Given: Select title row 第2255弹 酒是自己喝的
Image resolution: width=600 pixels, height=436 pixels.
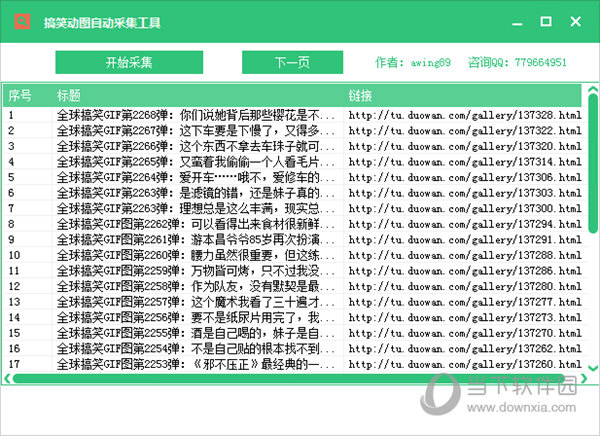Looking at the screenshot, I should click(196, 333).
